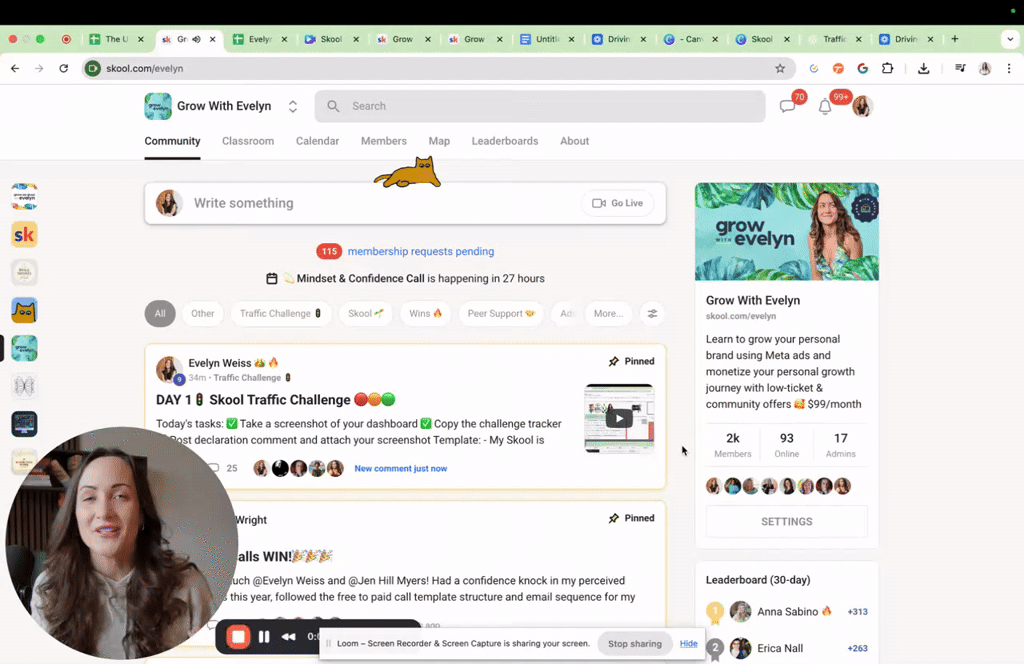Switch to the Community tab

[x=172, y=141]
